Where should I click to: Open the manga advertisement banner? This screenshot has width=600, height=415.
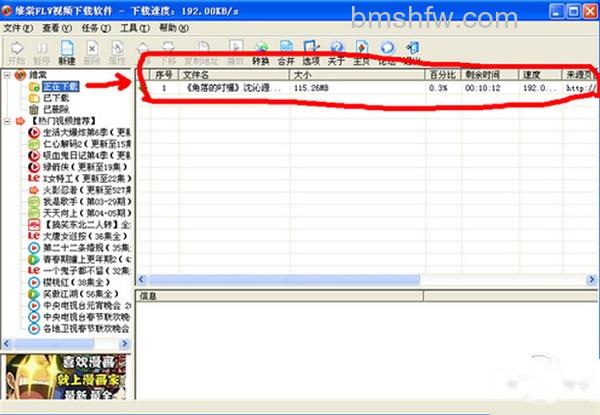[66, 377]
